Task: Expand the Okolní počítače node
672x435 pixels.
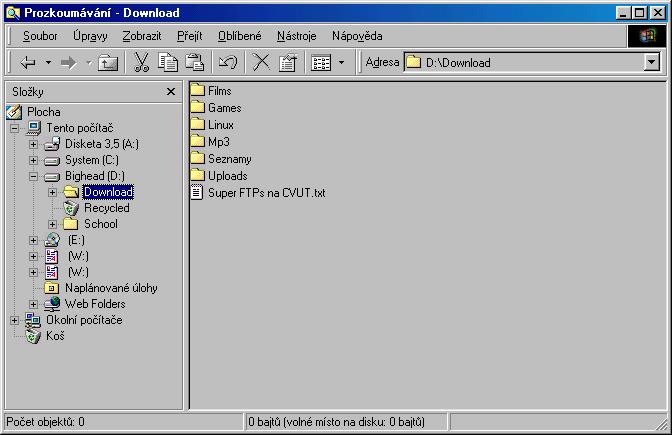Action: (15, 320)
